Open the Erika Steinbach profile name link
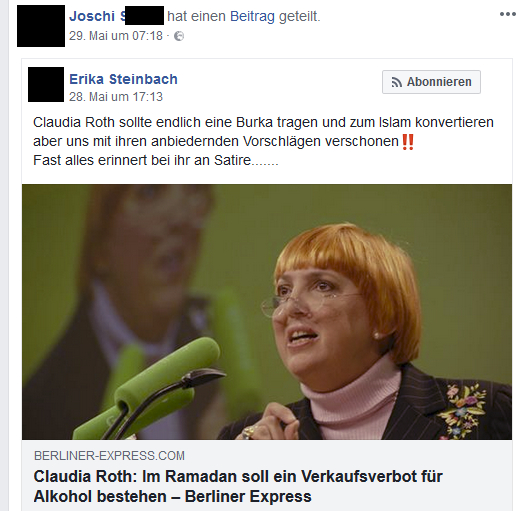The height and width of the screenshot is (511, 520). pyautogui.click(x=123, y=79)
